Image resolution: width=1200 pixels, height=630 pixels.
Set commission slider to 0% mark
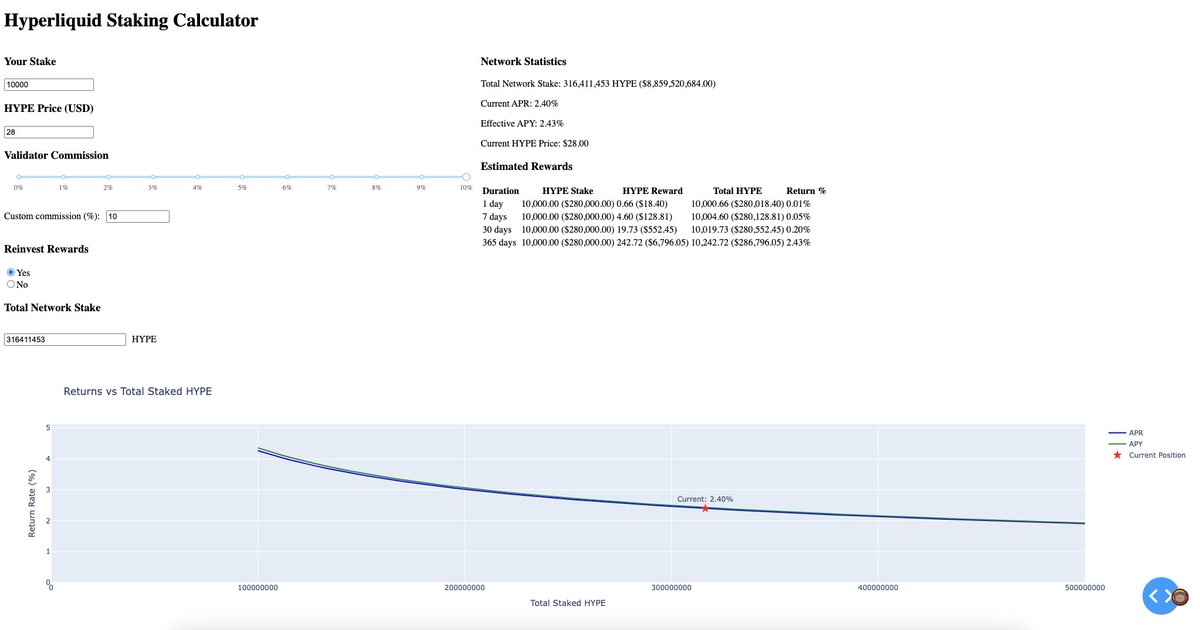18,177
